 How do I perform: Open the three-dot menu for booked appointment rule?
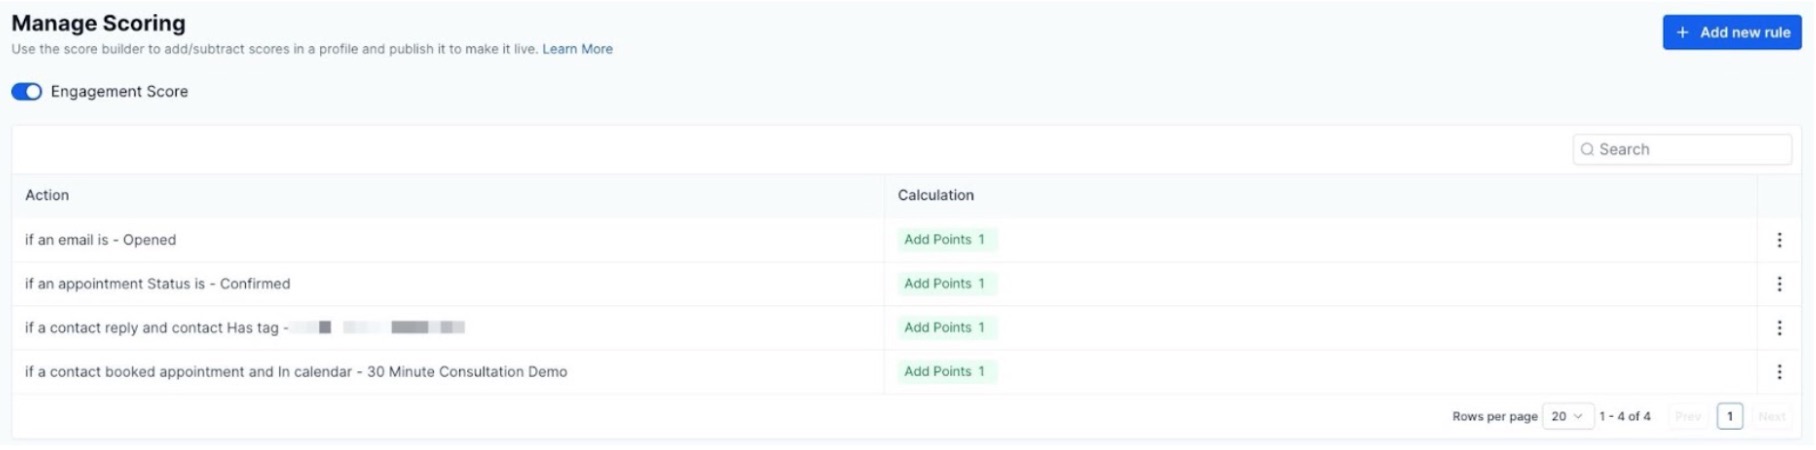pos(1778,372)
